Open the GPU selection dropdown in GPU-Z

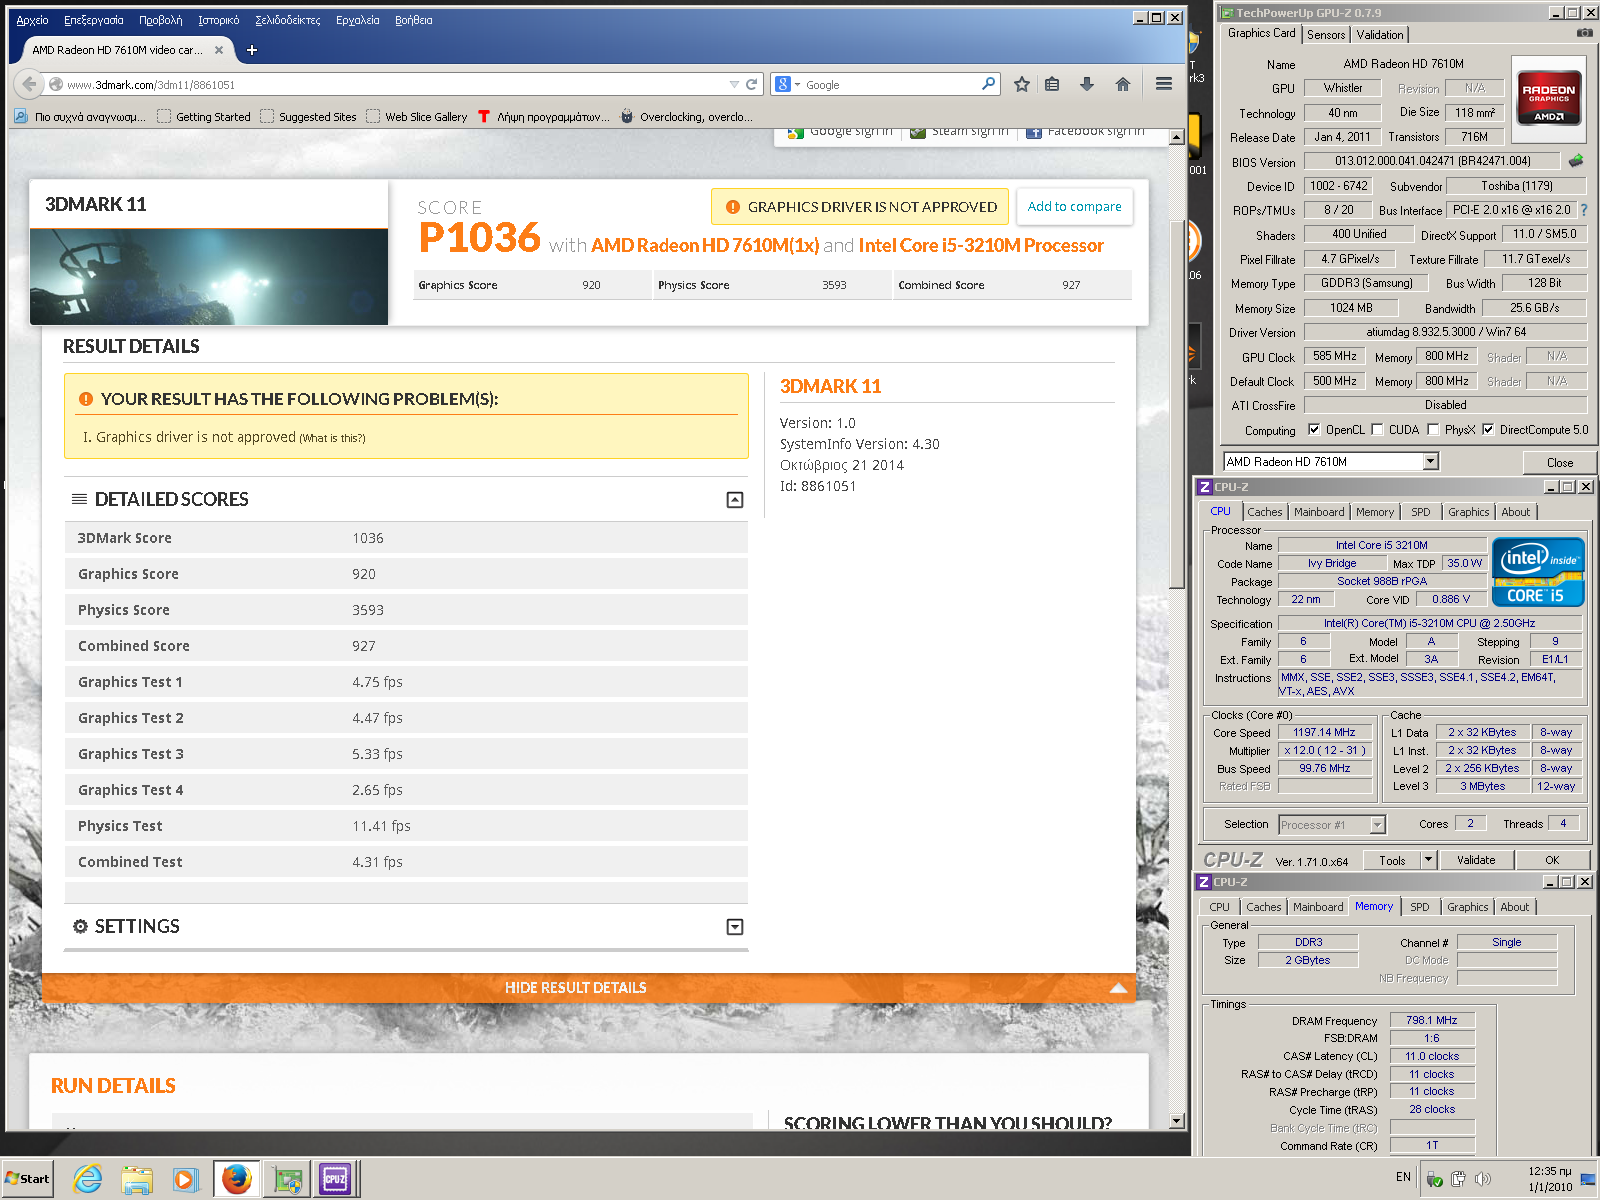click(1430, 461)
